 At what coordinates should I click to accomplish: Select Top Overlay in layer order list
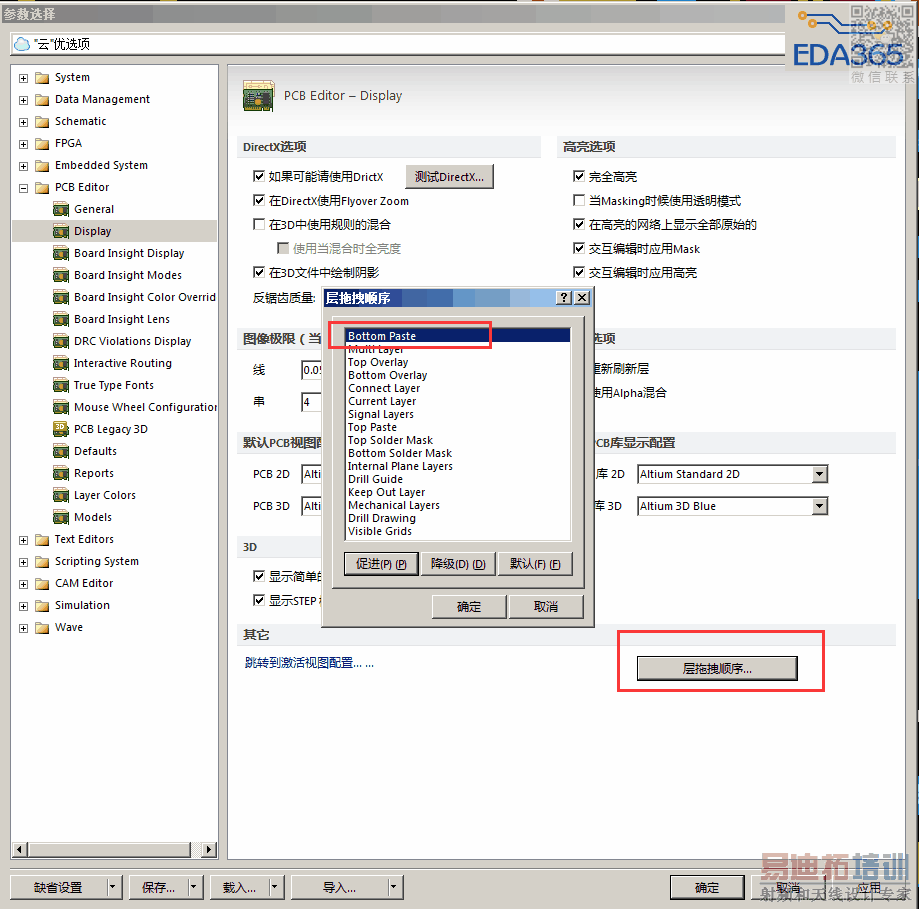[378, 362]
